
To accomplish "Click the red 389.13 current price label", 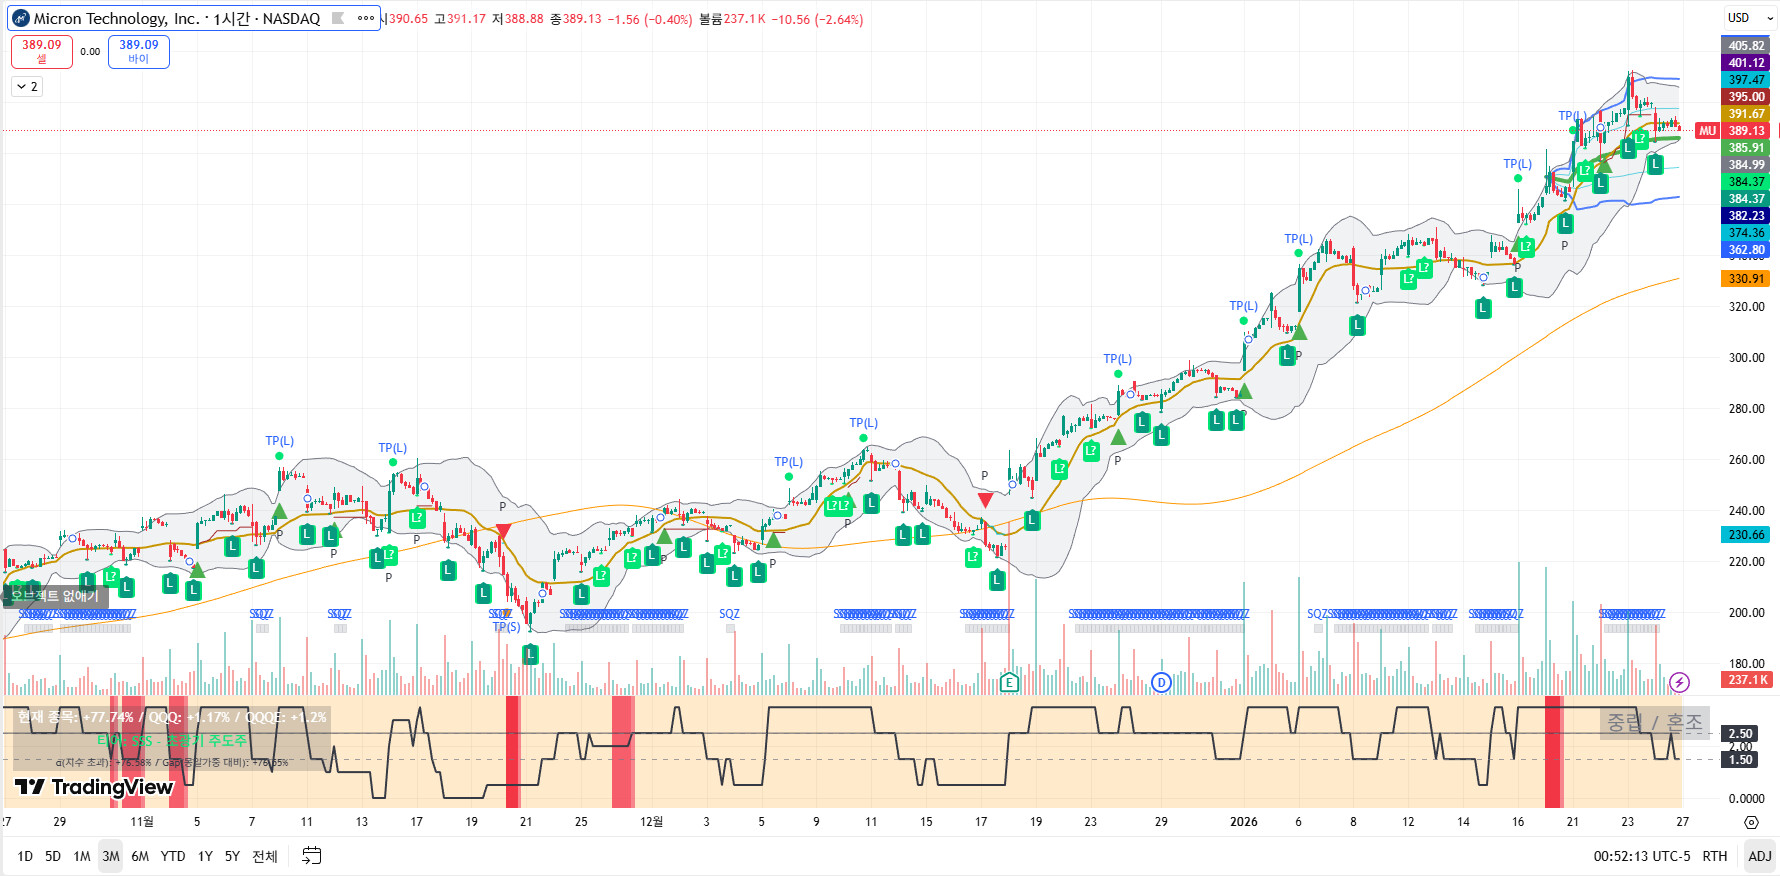I will [x=1746, y=131].
